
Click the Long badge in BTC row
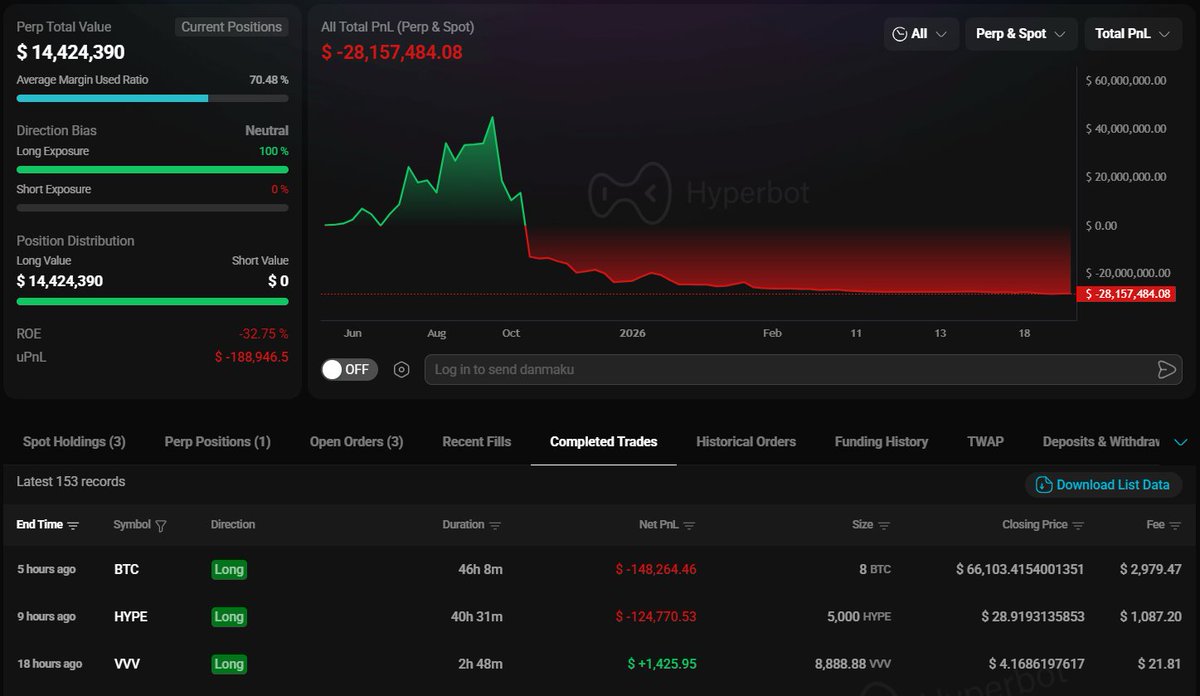[x=229, y=569]
